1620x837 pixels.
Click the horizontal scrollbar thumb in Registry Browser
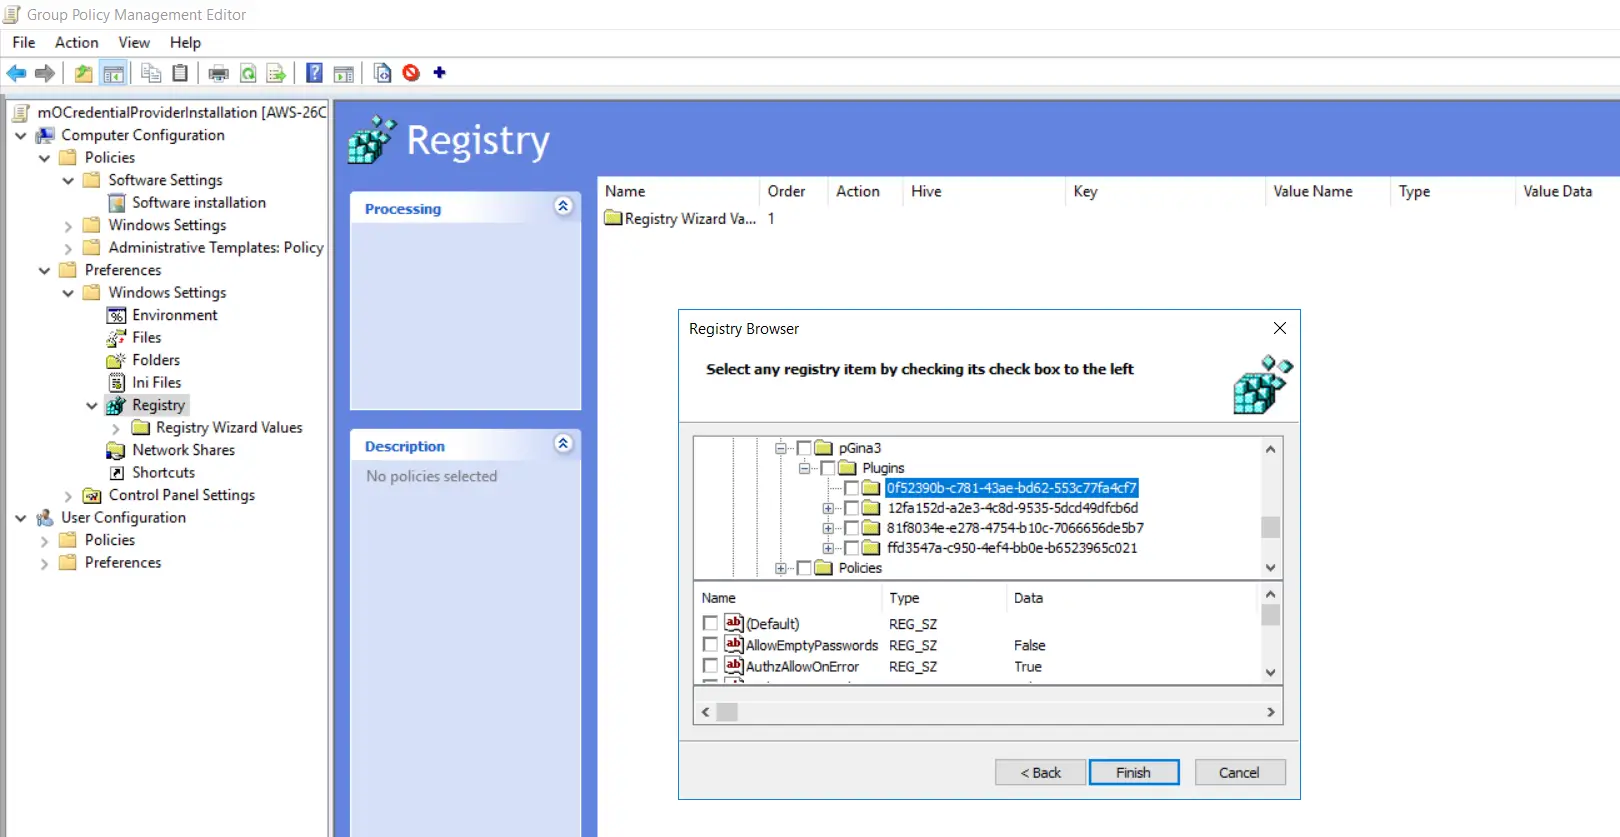(x=727, y=712)
